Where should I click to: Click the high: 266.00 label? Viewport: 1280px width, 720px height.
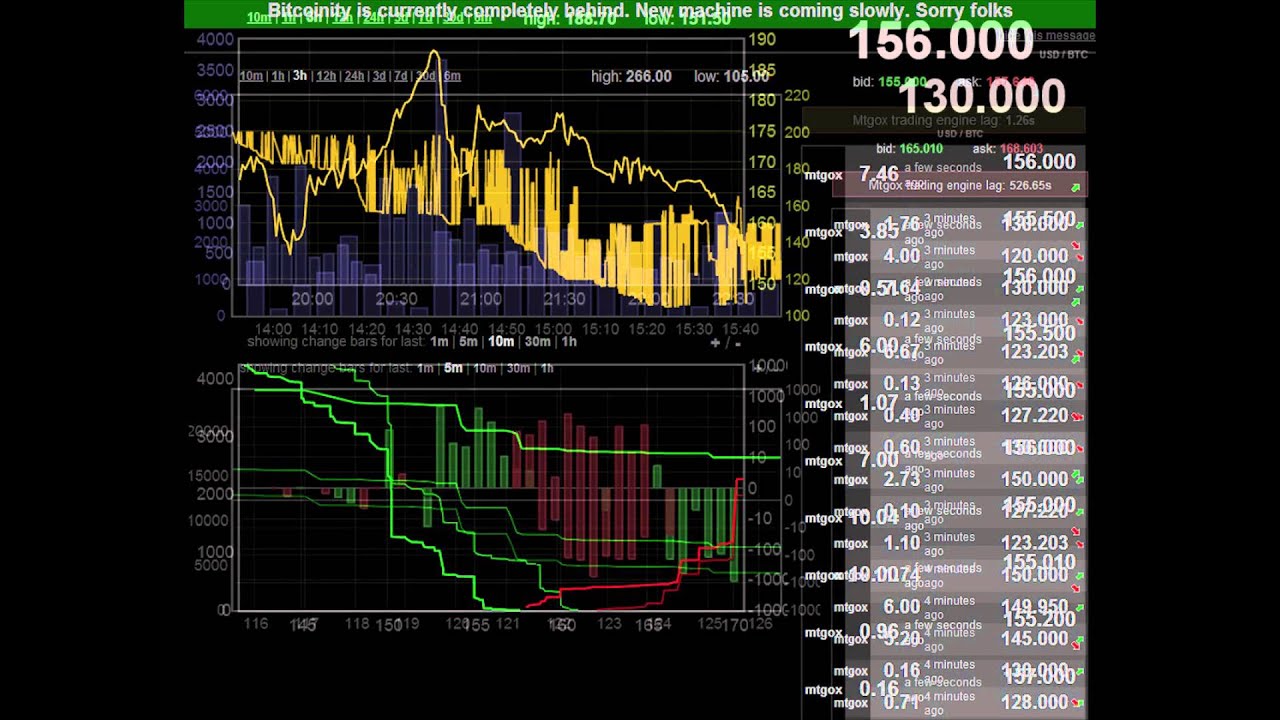click(631, 76)
